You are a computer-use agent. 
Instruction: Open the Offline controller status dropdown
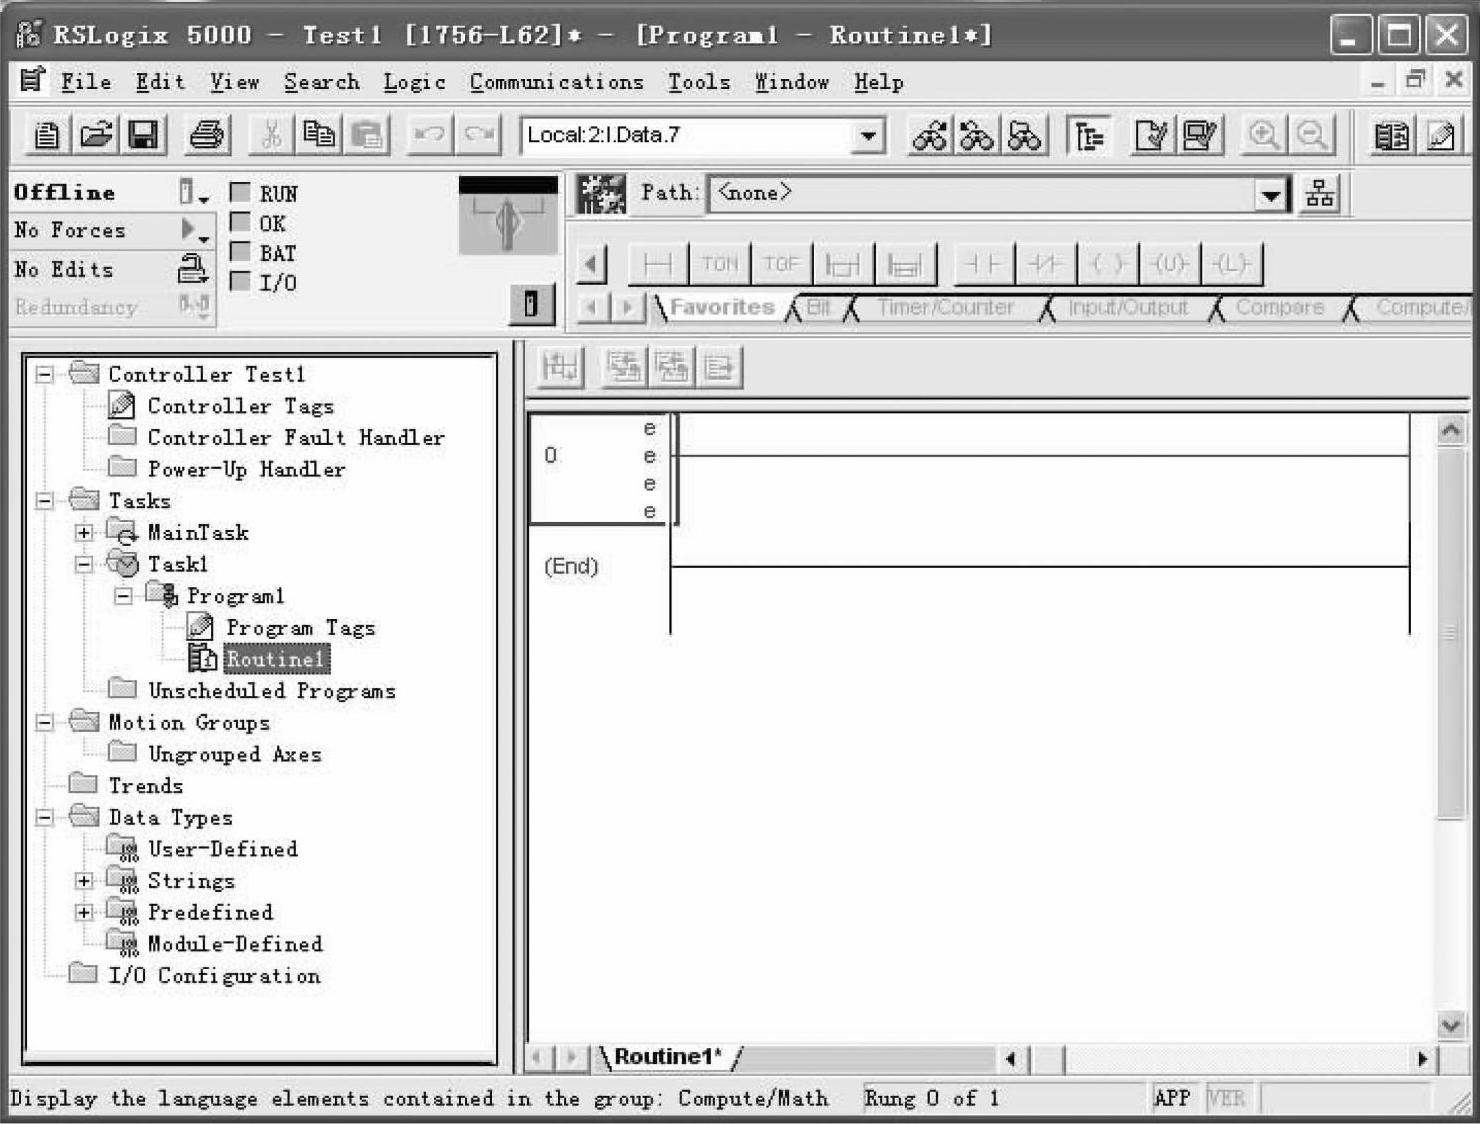(193, 192)
